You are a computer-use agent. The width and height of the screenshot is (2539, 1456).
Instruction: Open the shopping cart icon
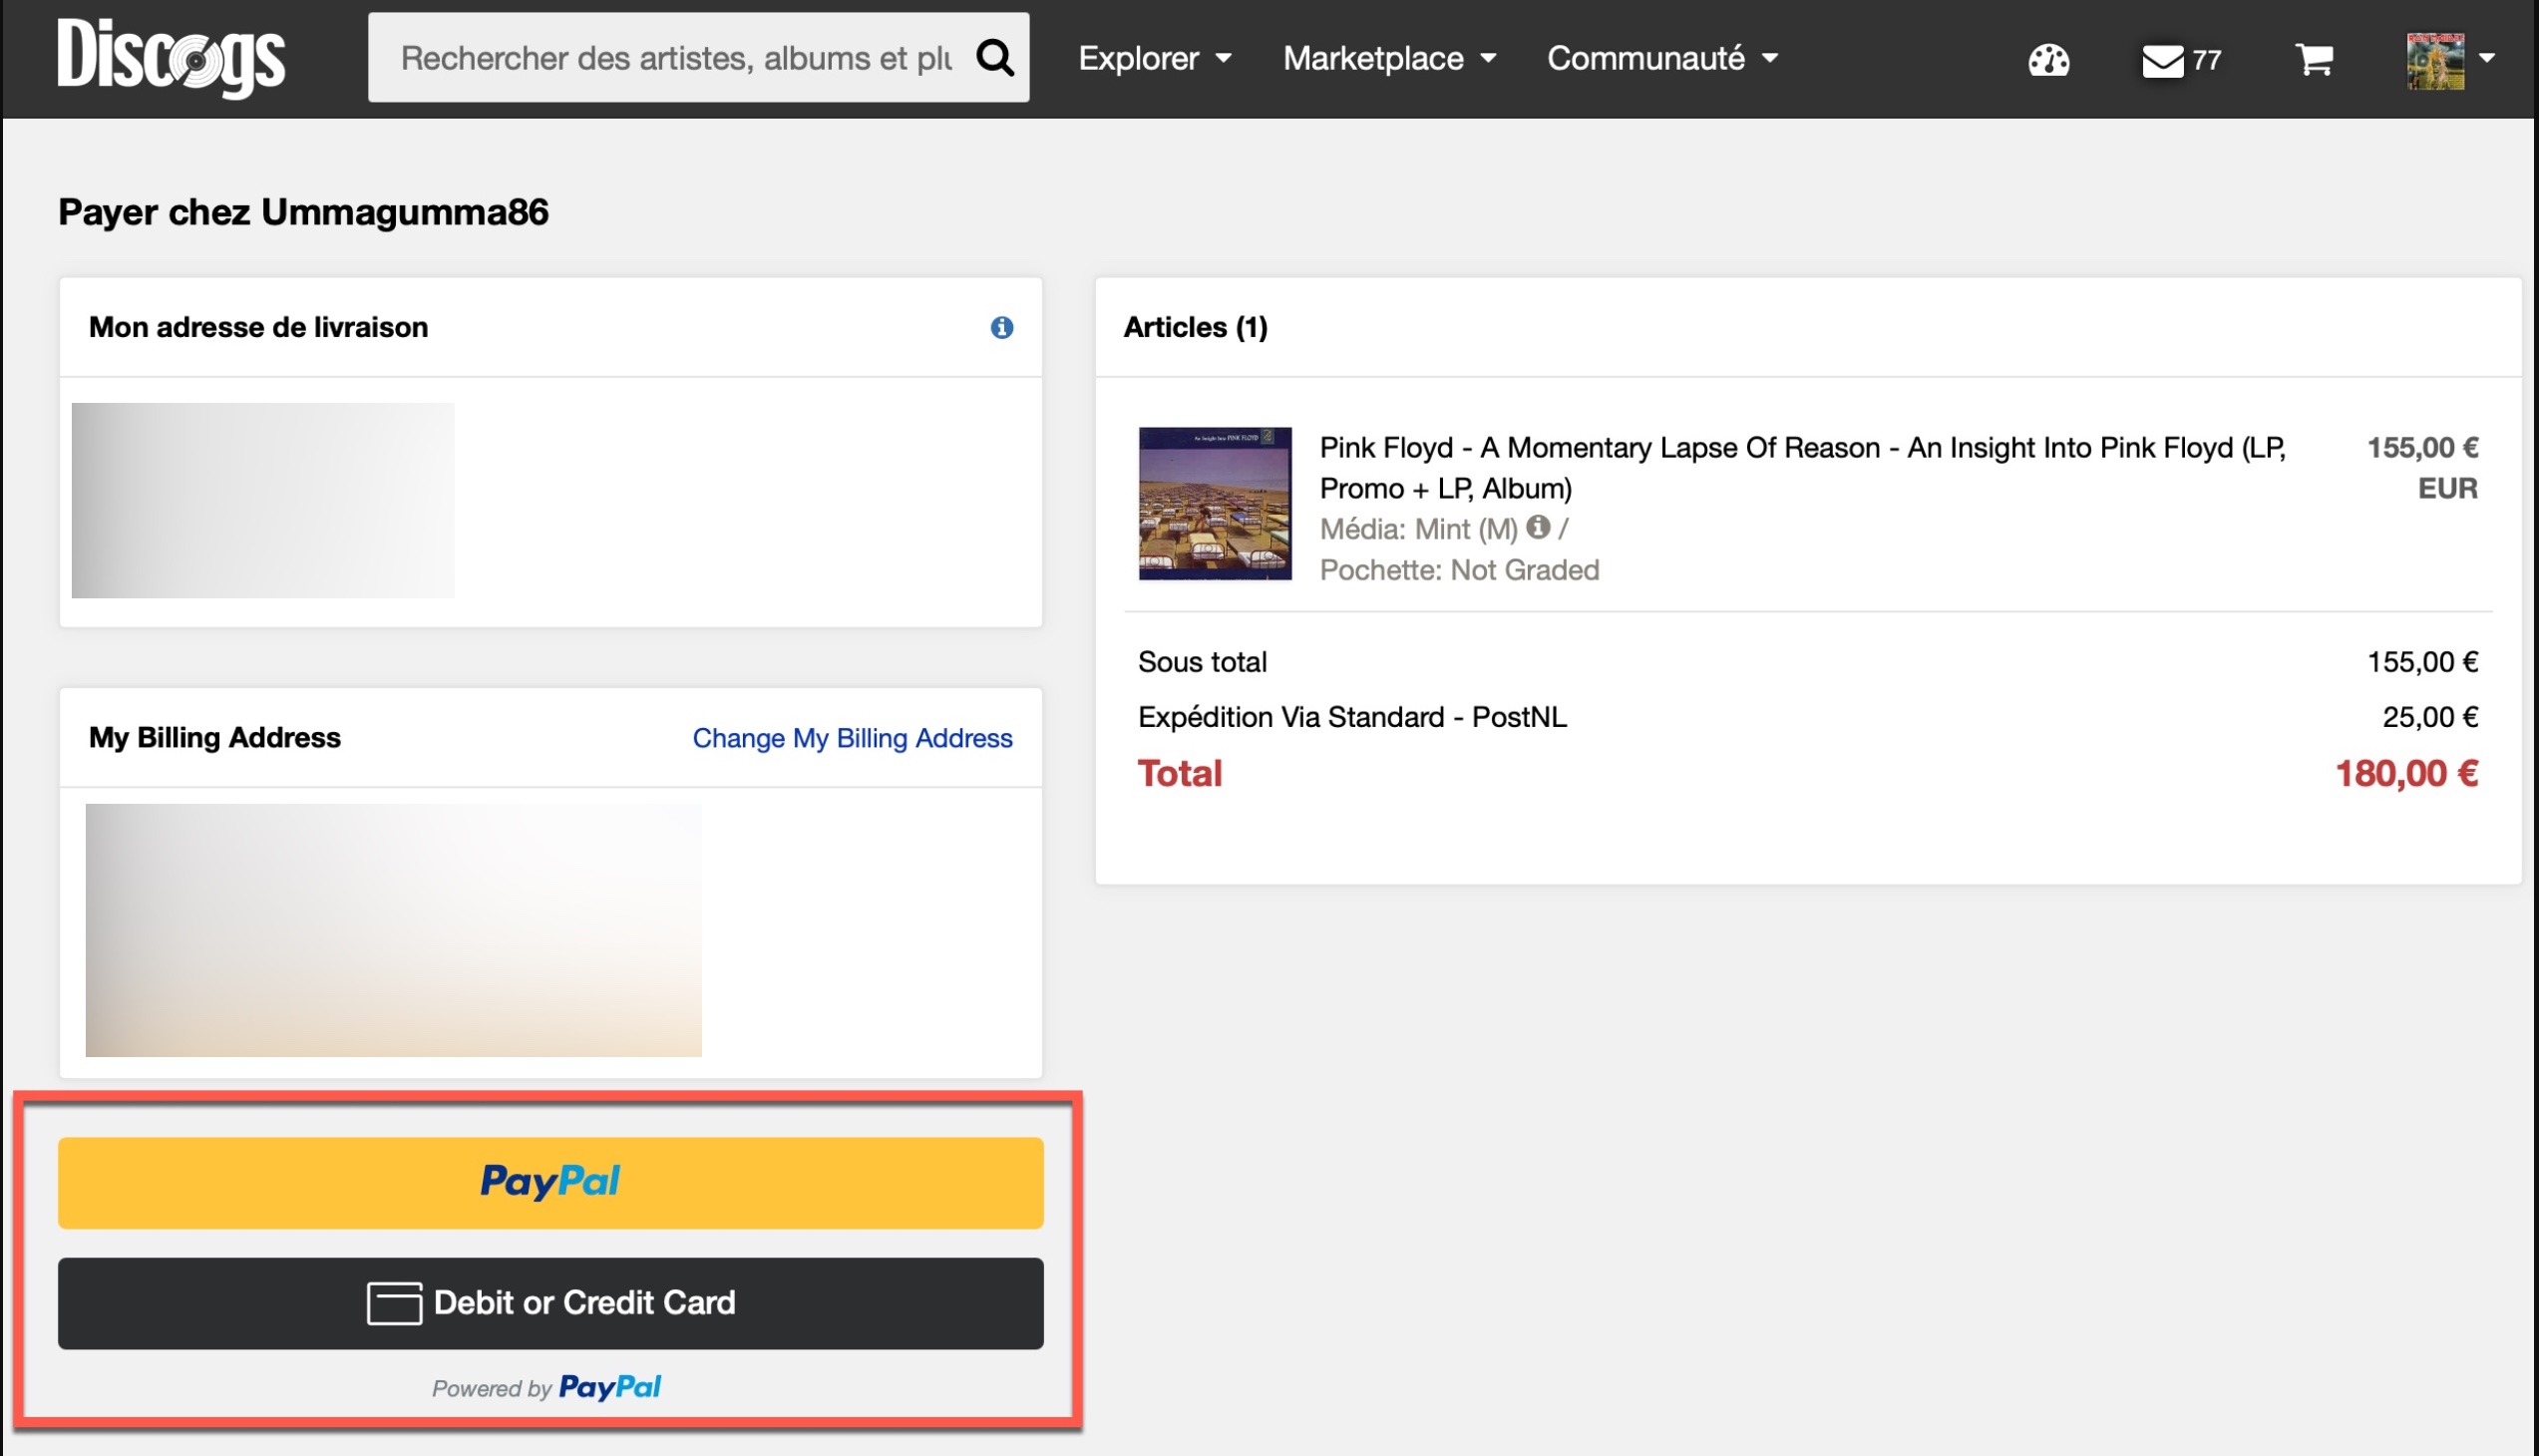[2313, 60]
